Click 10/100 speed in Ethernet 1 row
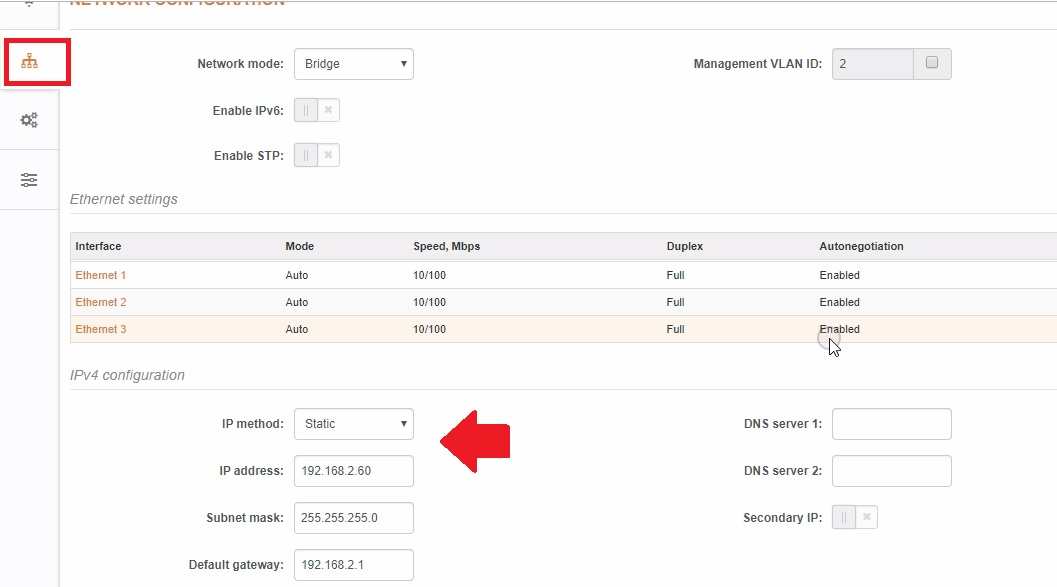This screenshot has height=587, width=1057. (429, 275)
